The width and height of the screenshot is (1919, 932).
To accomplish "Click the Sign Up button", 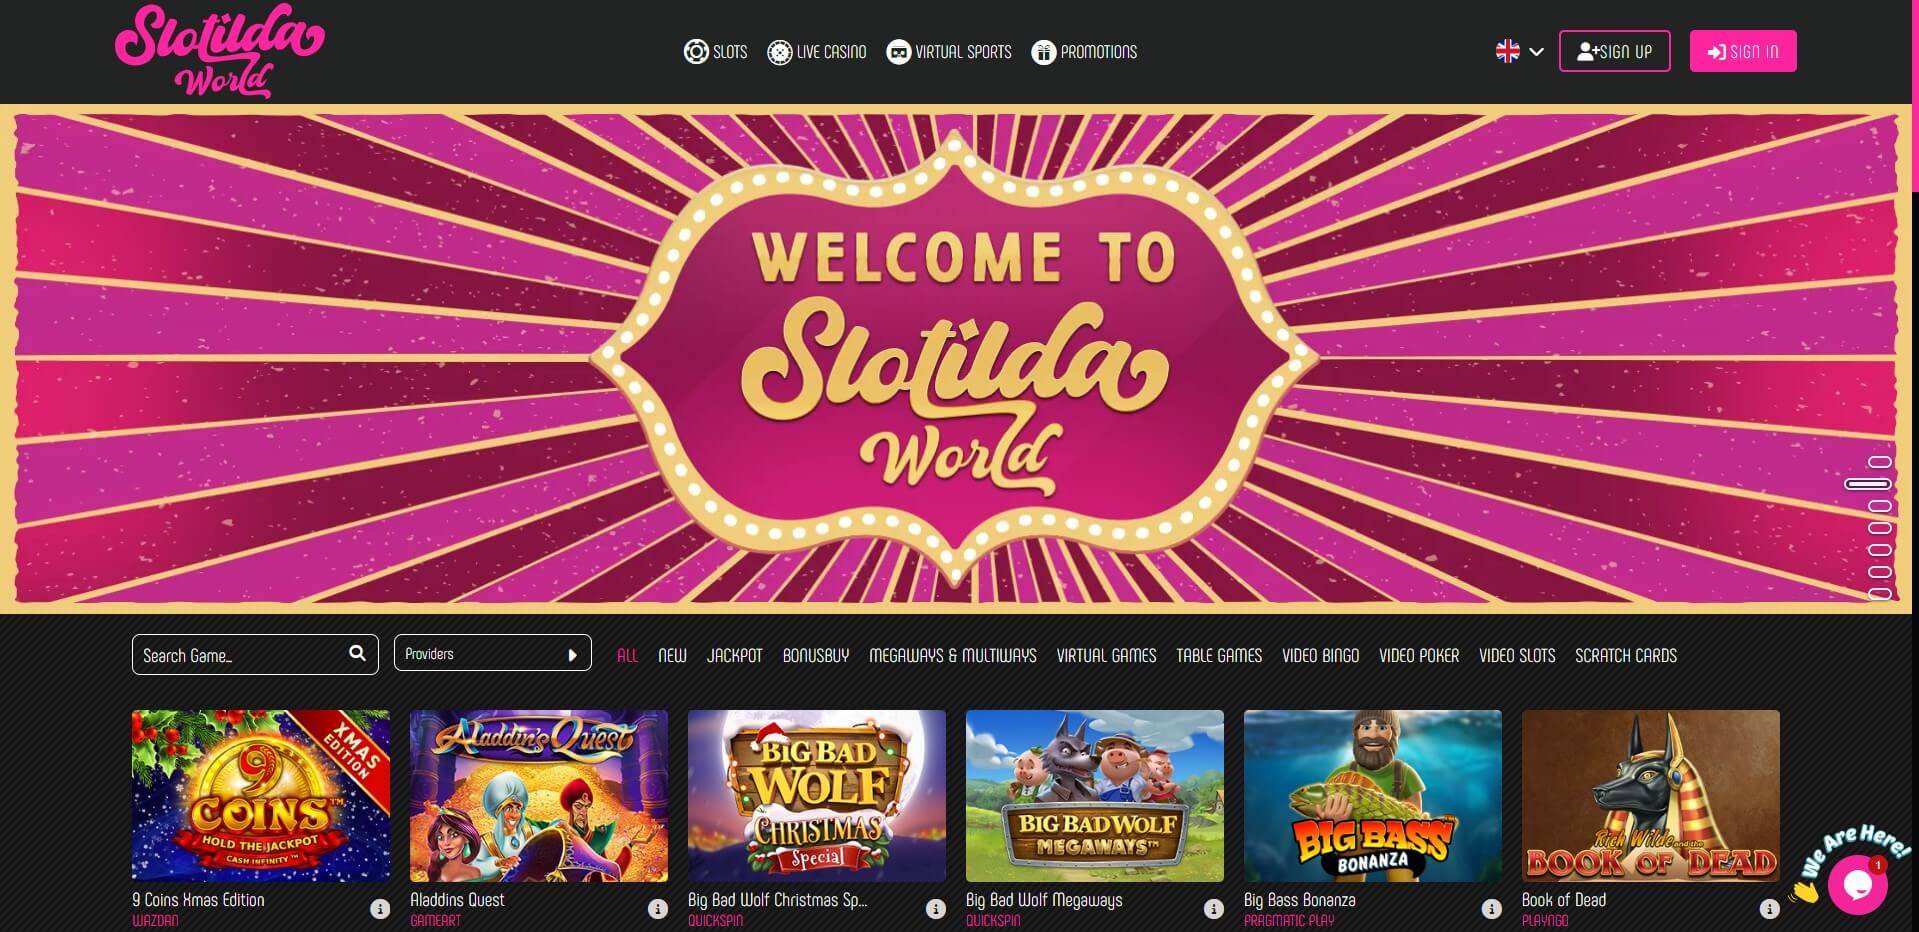I will 1614,51.
